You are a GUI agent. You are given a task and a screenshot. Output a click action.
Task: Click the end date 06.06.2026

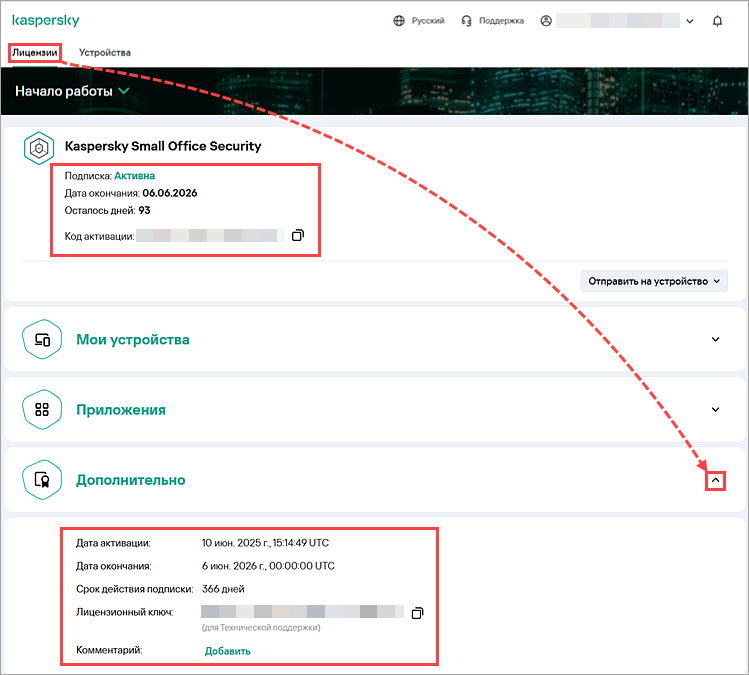coord(170,193)
